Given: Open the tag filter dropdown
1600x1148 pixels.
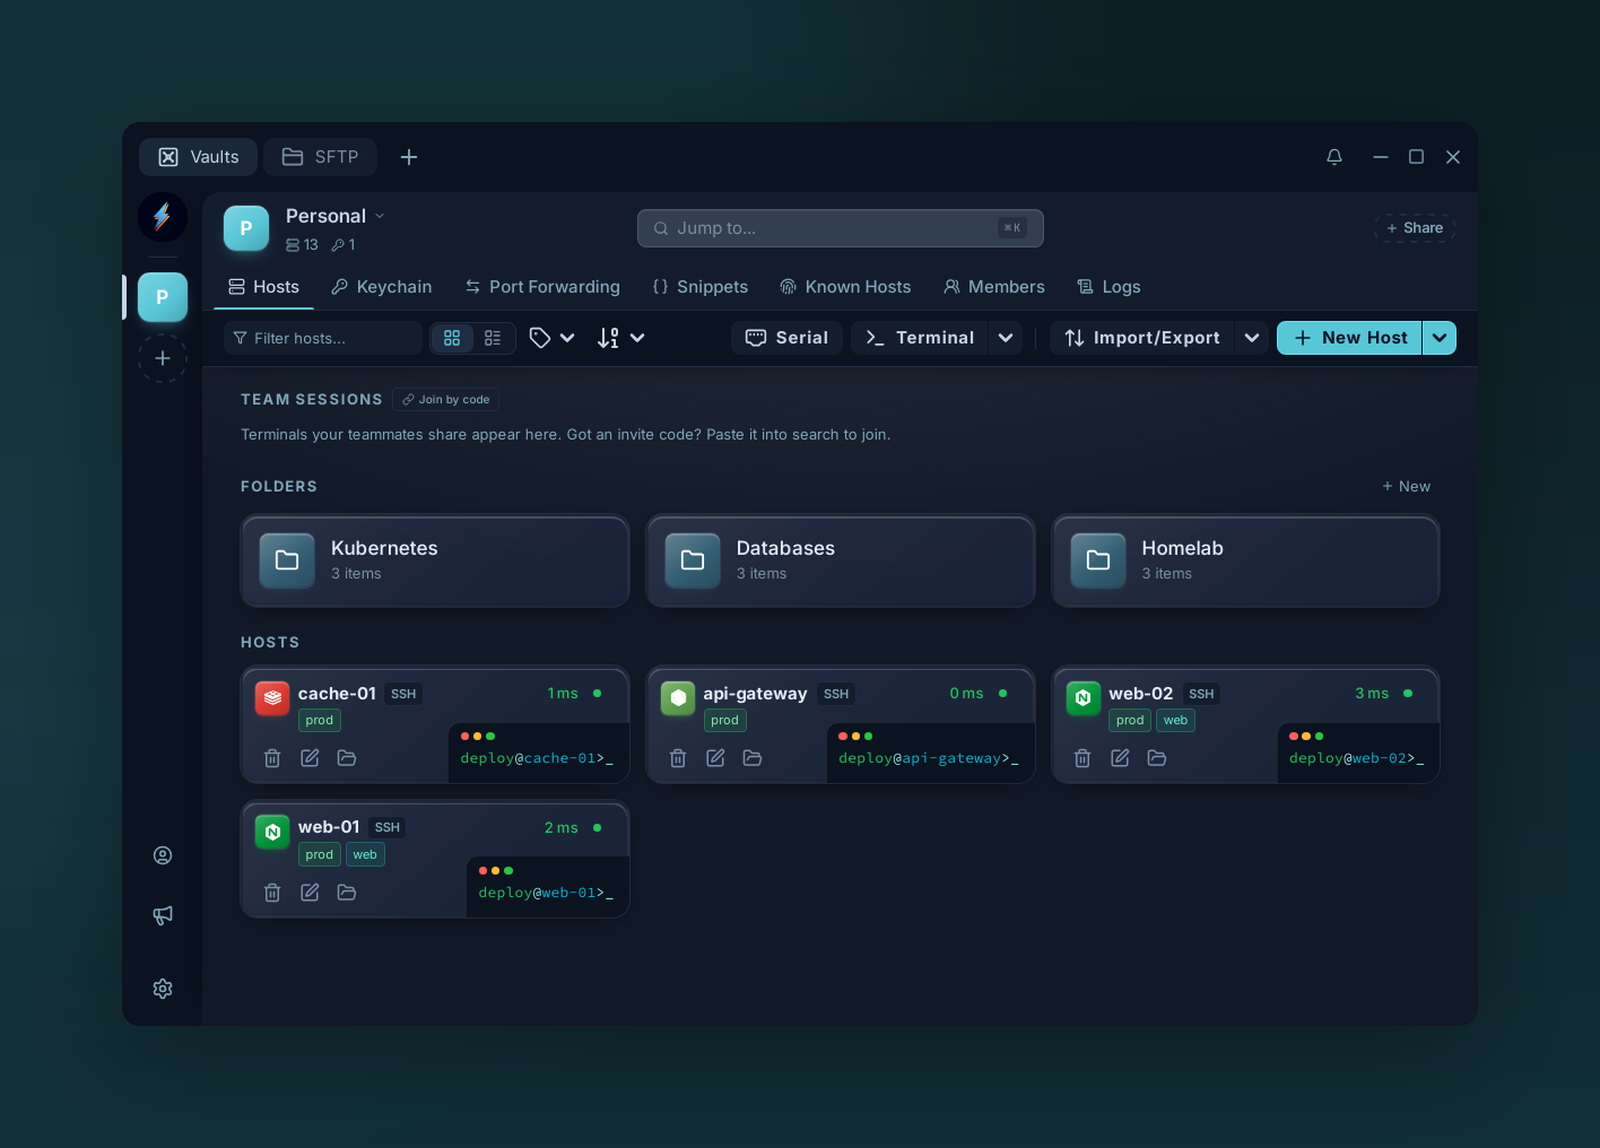Looking at the screenshot, I should click(552, 338).
